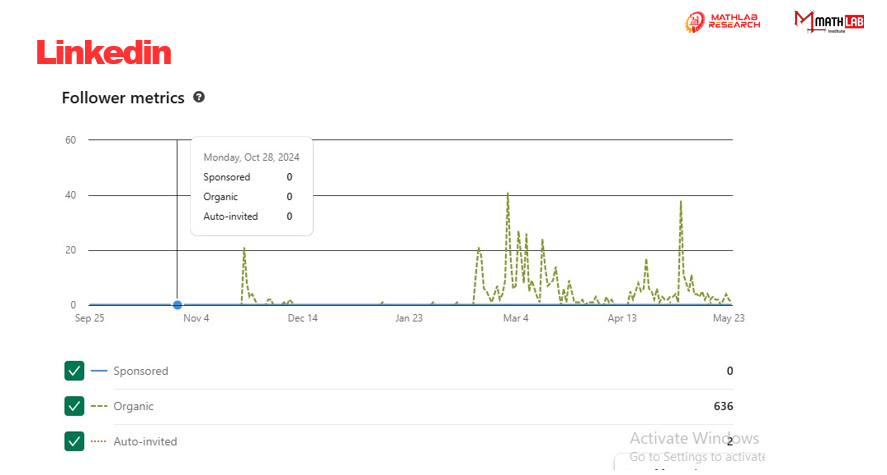Viewport: 887px width, 475px height.
Task: Click the Jan 23 axis label
Action: [x=409, y=318]
